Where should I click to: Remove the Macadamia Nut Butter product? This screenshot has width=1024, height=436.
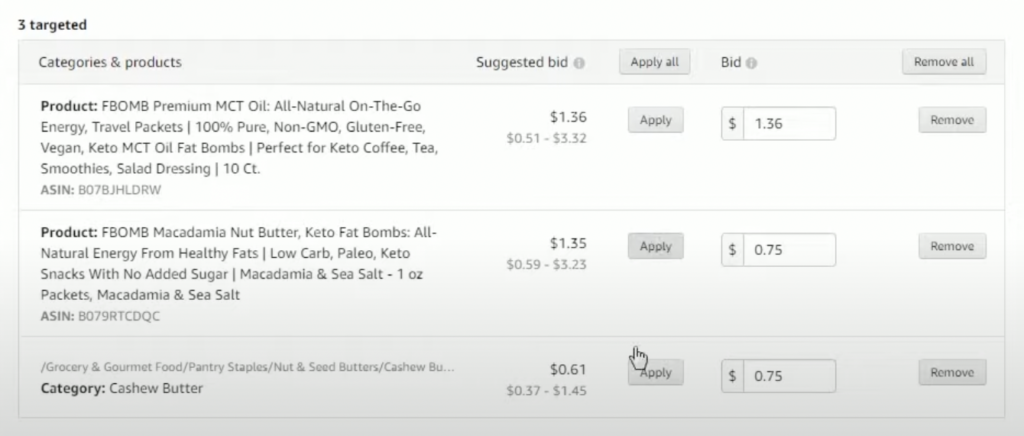pyautogui.click(x=952, y=246)
